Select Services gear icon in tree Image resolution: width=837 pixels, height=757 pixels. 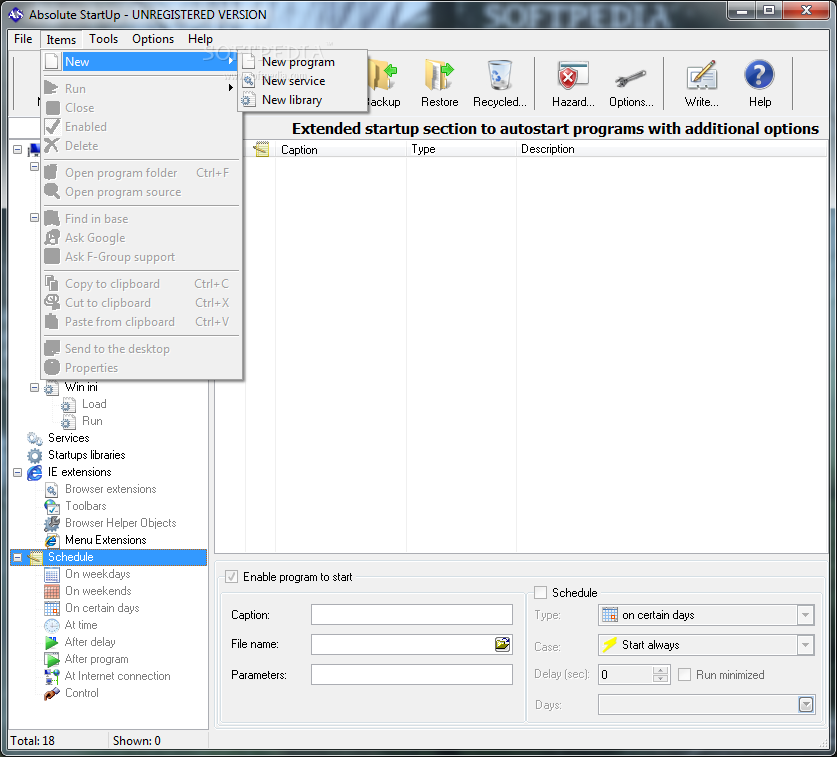[35, 438]
